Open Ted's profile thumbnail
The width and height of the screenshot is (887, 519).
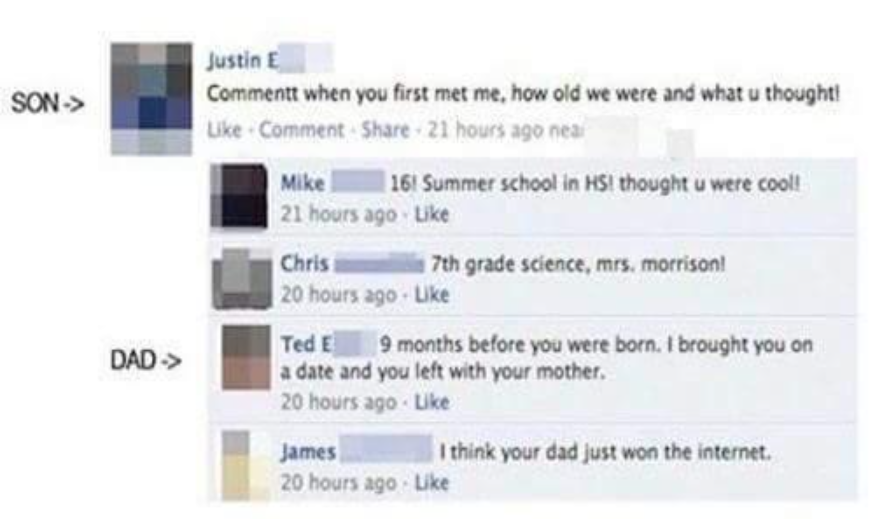coord(246,358)
